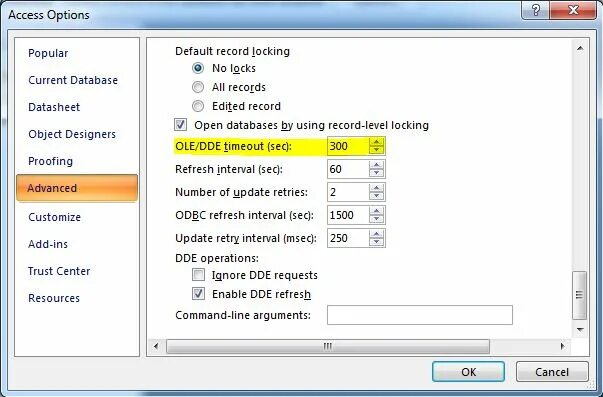Confirm settings with the OK button
Viewport: 603px width, 397px height.
coord(468,372)
